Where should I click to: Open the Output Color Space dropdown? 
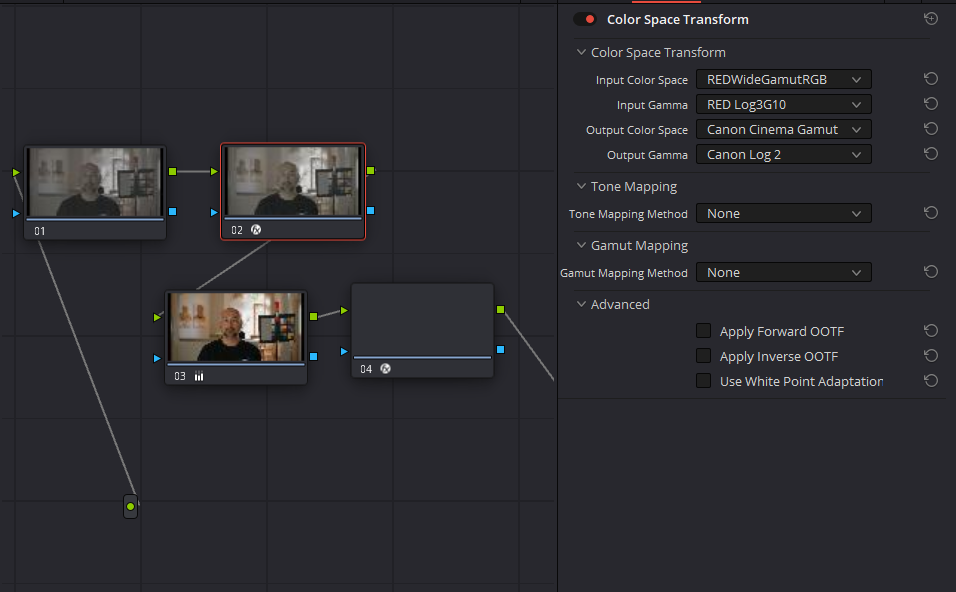click(783, 129)
